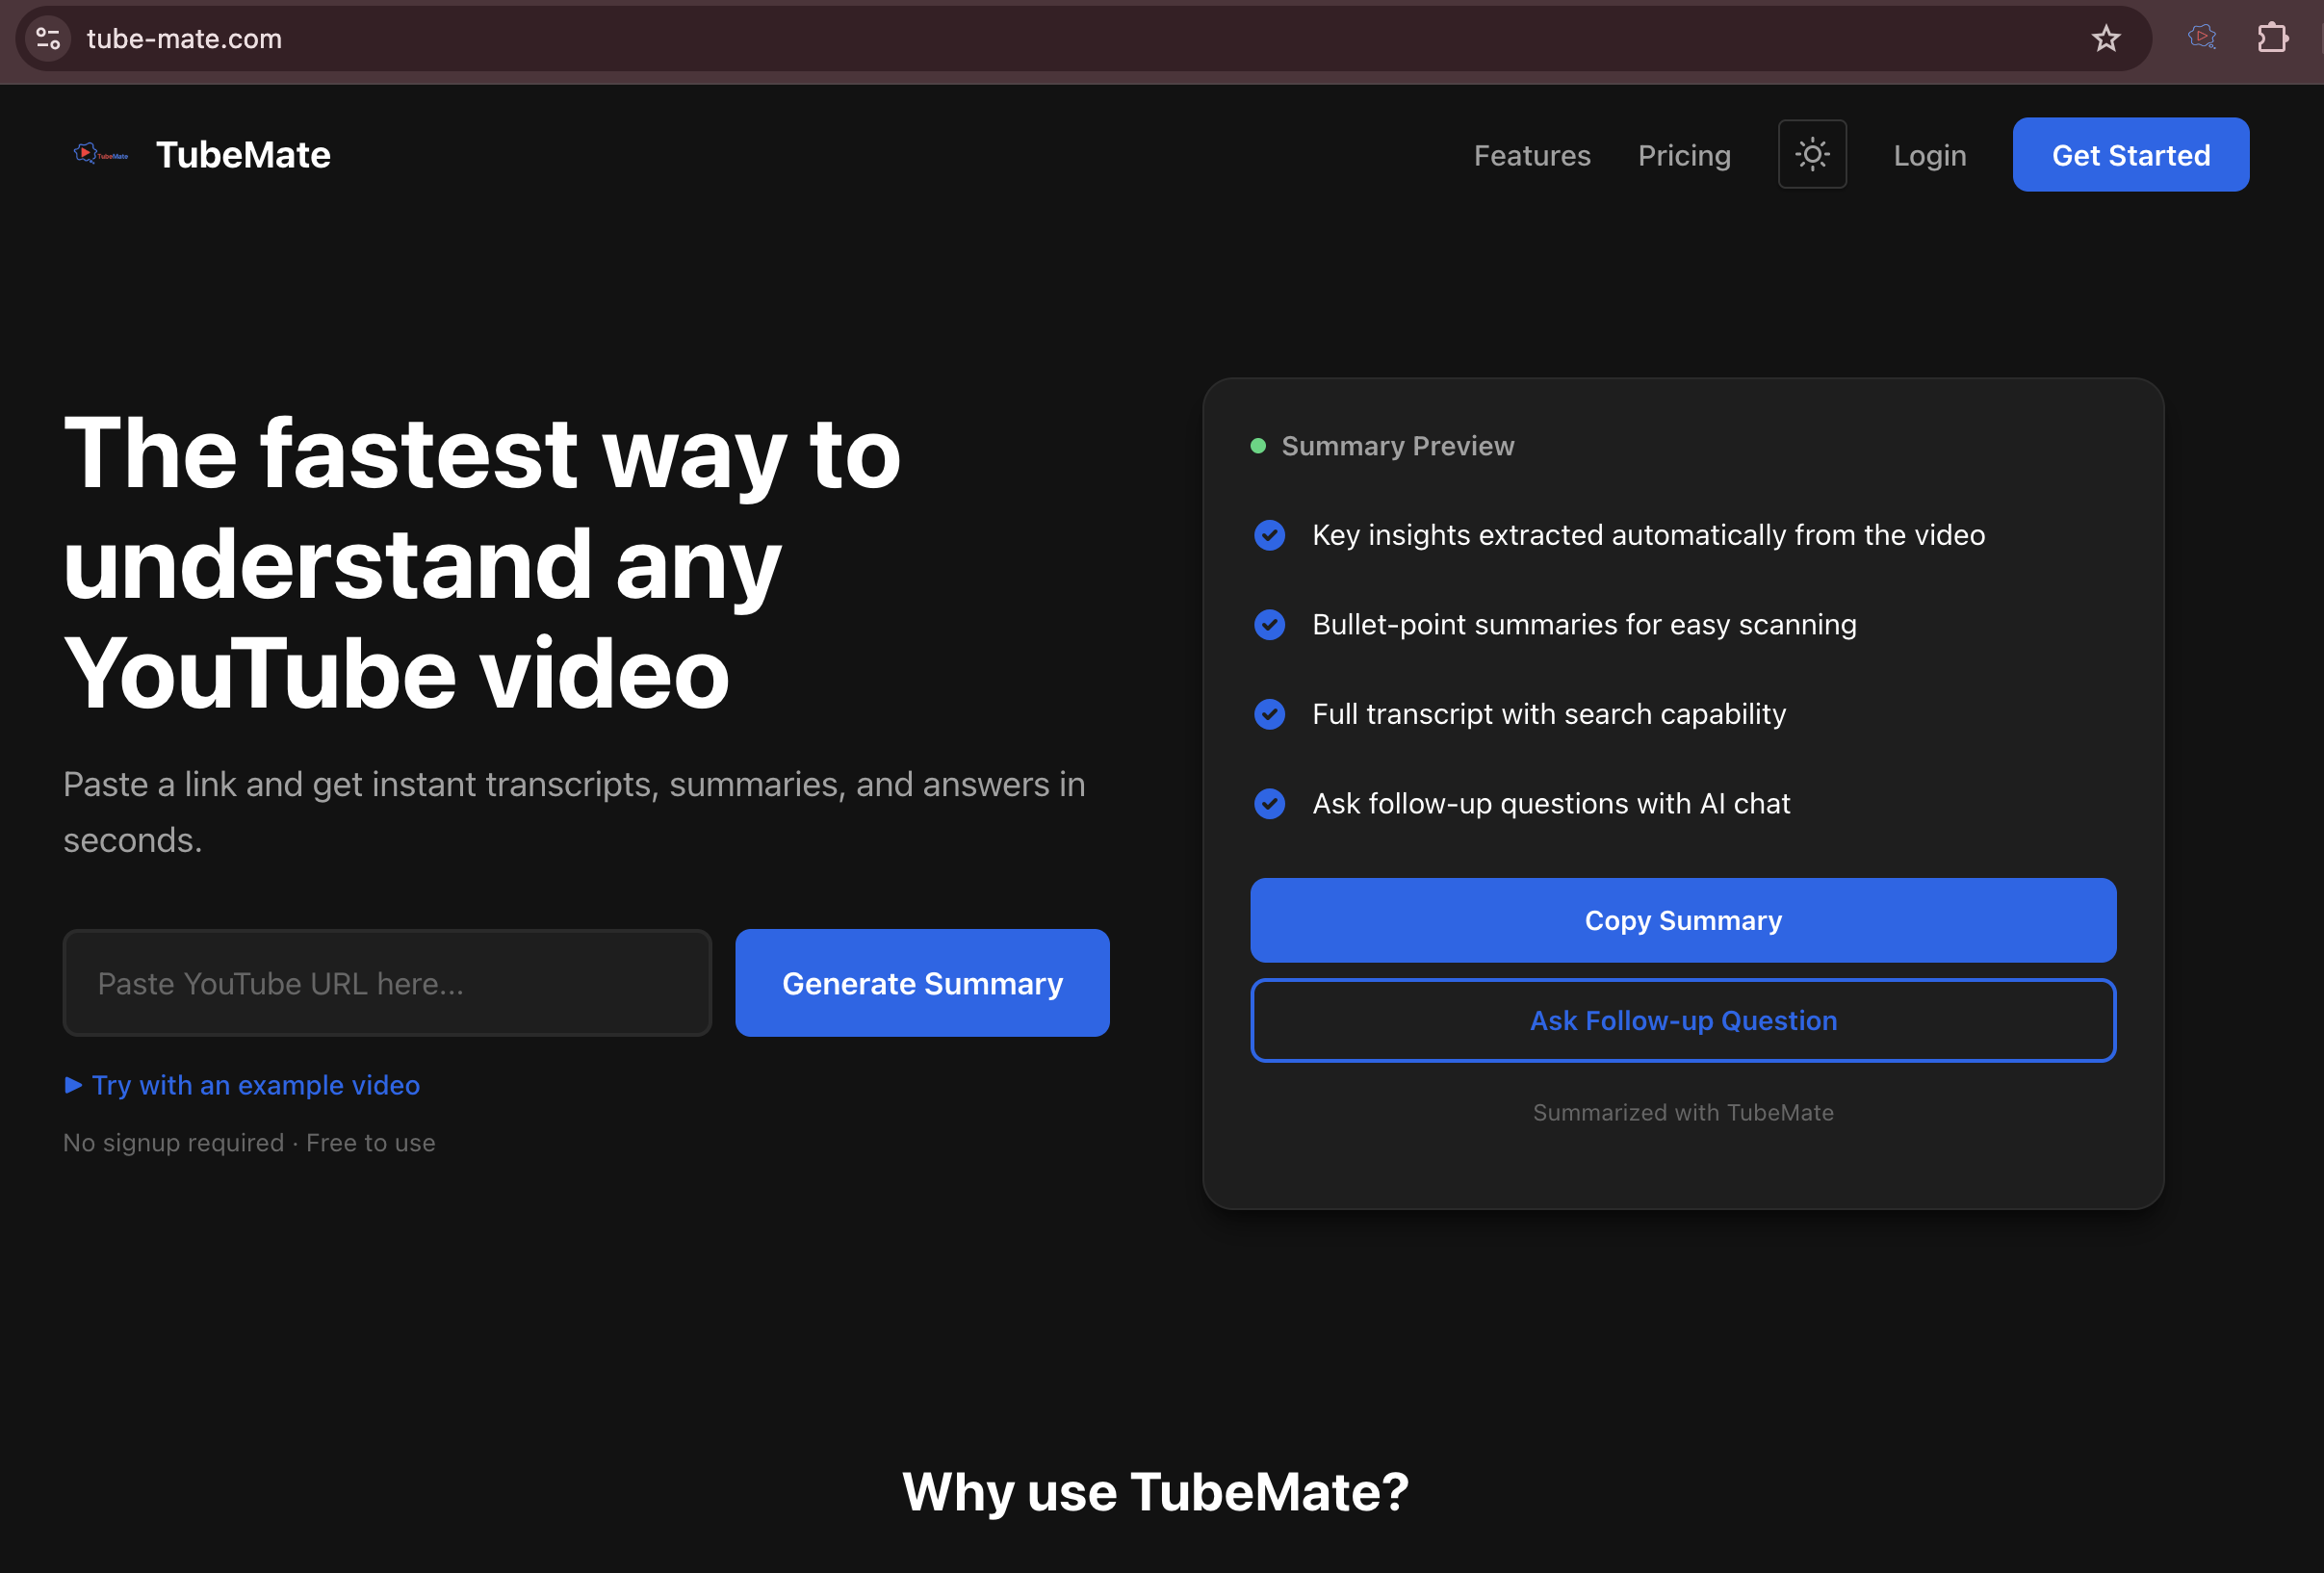Click the main headline 'The fastest way to understand'
2324x1573 pixels.
pyautogui.click(x=482, y=563)
